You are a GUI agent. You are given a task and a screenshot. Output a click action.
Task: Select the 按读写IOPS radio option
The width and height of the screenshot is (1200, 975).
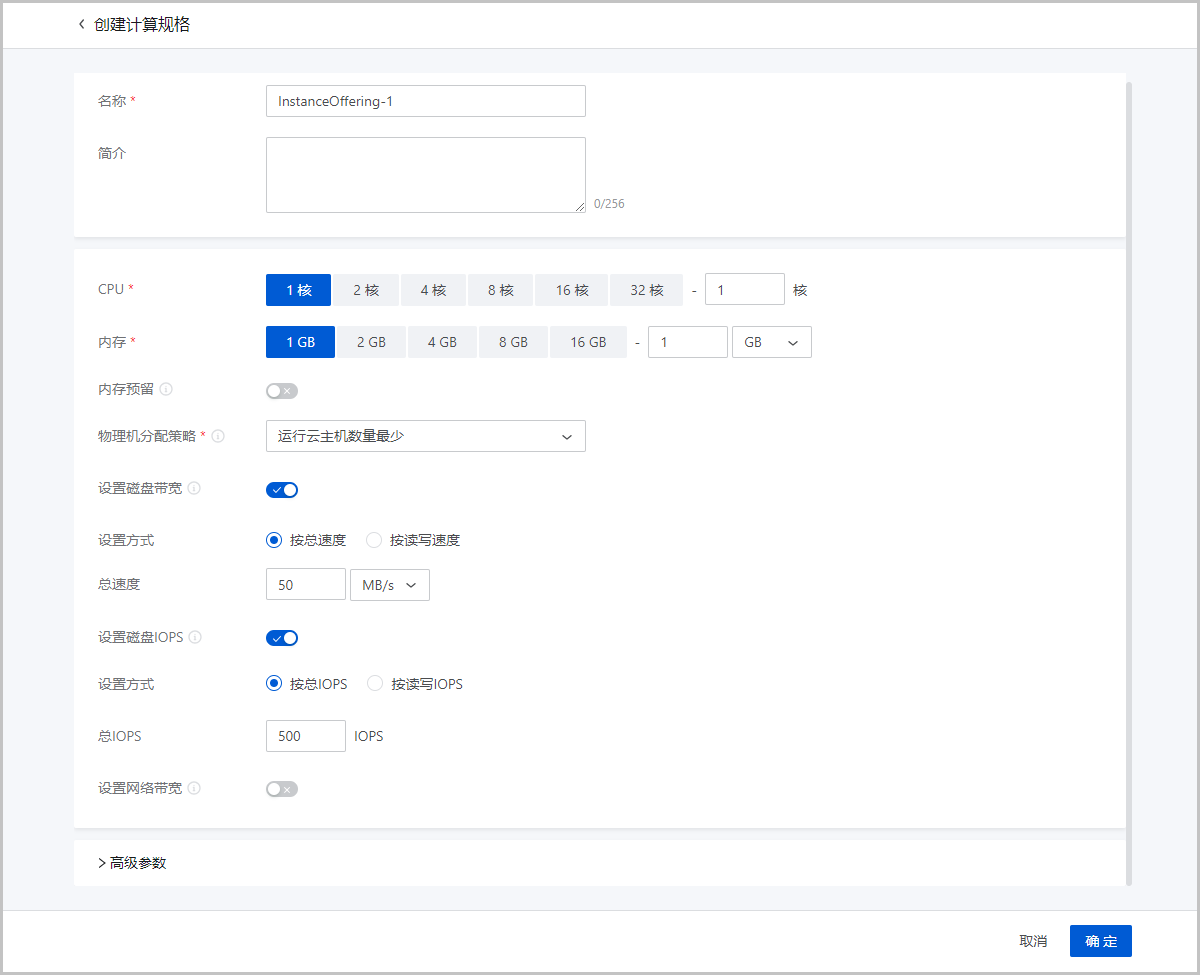pos(375,684)
